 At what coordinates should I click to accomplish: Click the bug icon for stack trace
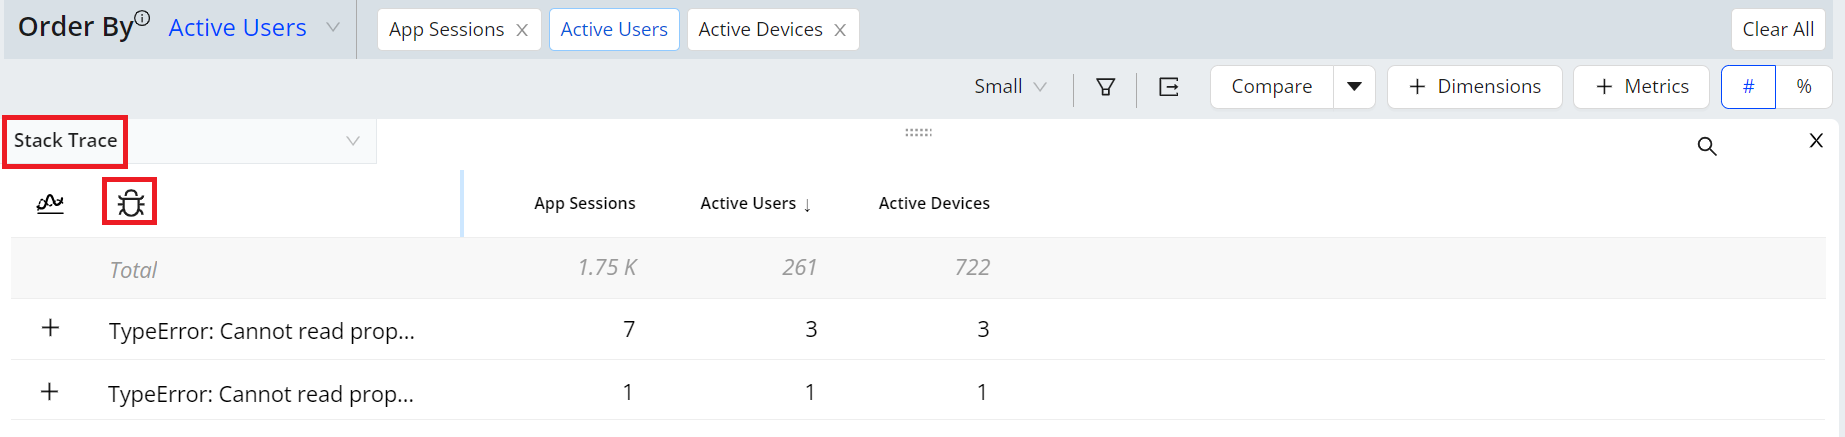point(131,203)
